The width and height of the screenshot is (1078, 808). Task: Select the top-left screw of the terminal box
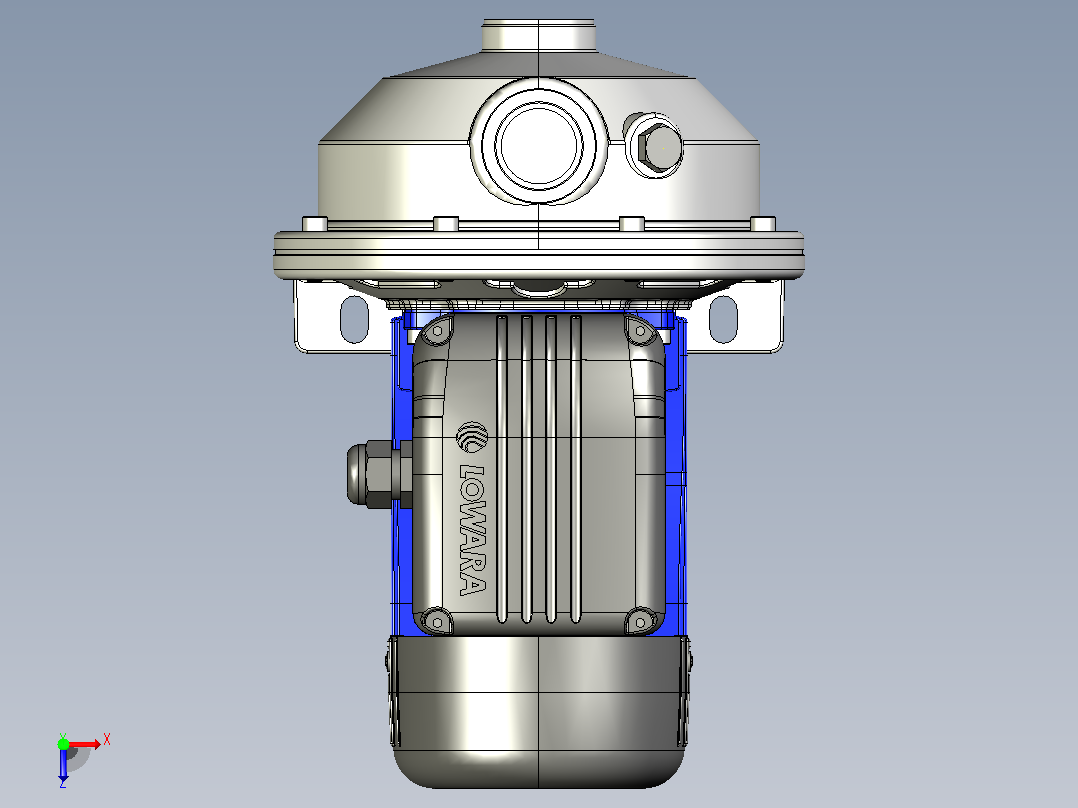[437, 331]
